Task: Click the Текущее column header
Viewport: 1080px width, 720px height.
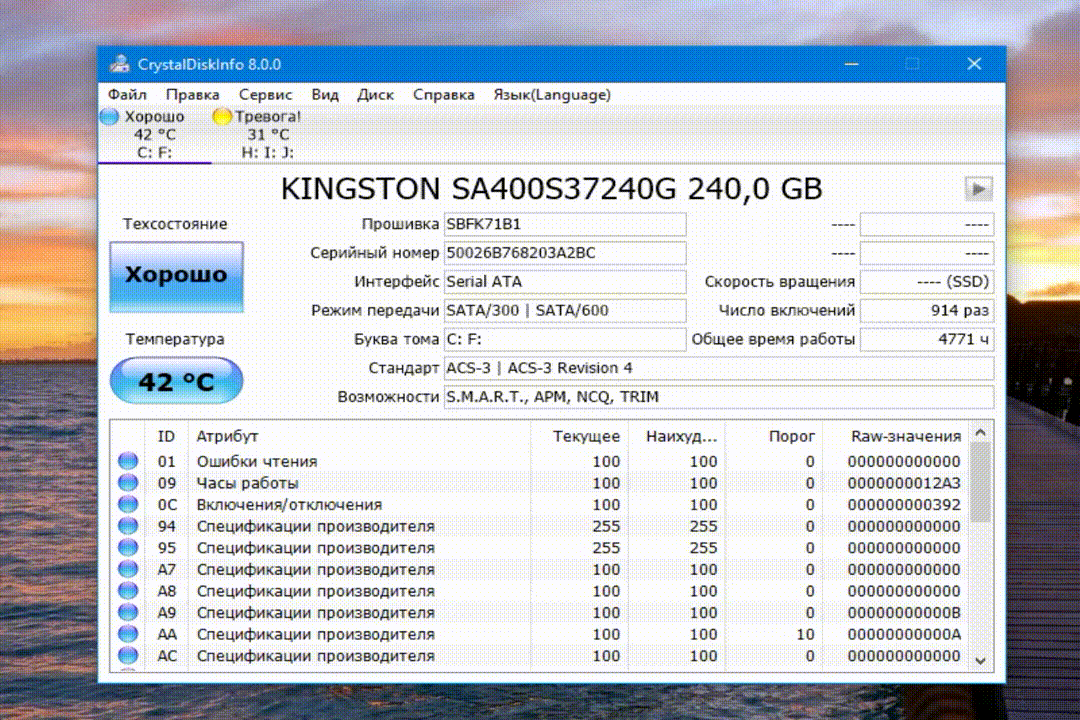Action: pos(579,436)
